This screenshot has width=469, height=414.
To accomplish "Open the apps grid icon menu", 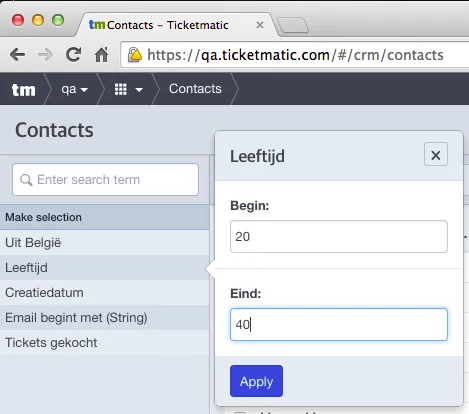I will (x=128, y=89).
